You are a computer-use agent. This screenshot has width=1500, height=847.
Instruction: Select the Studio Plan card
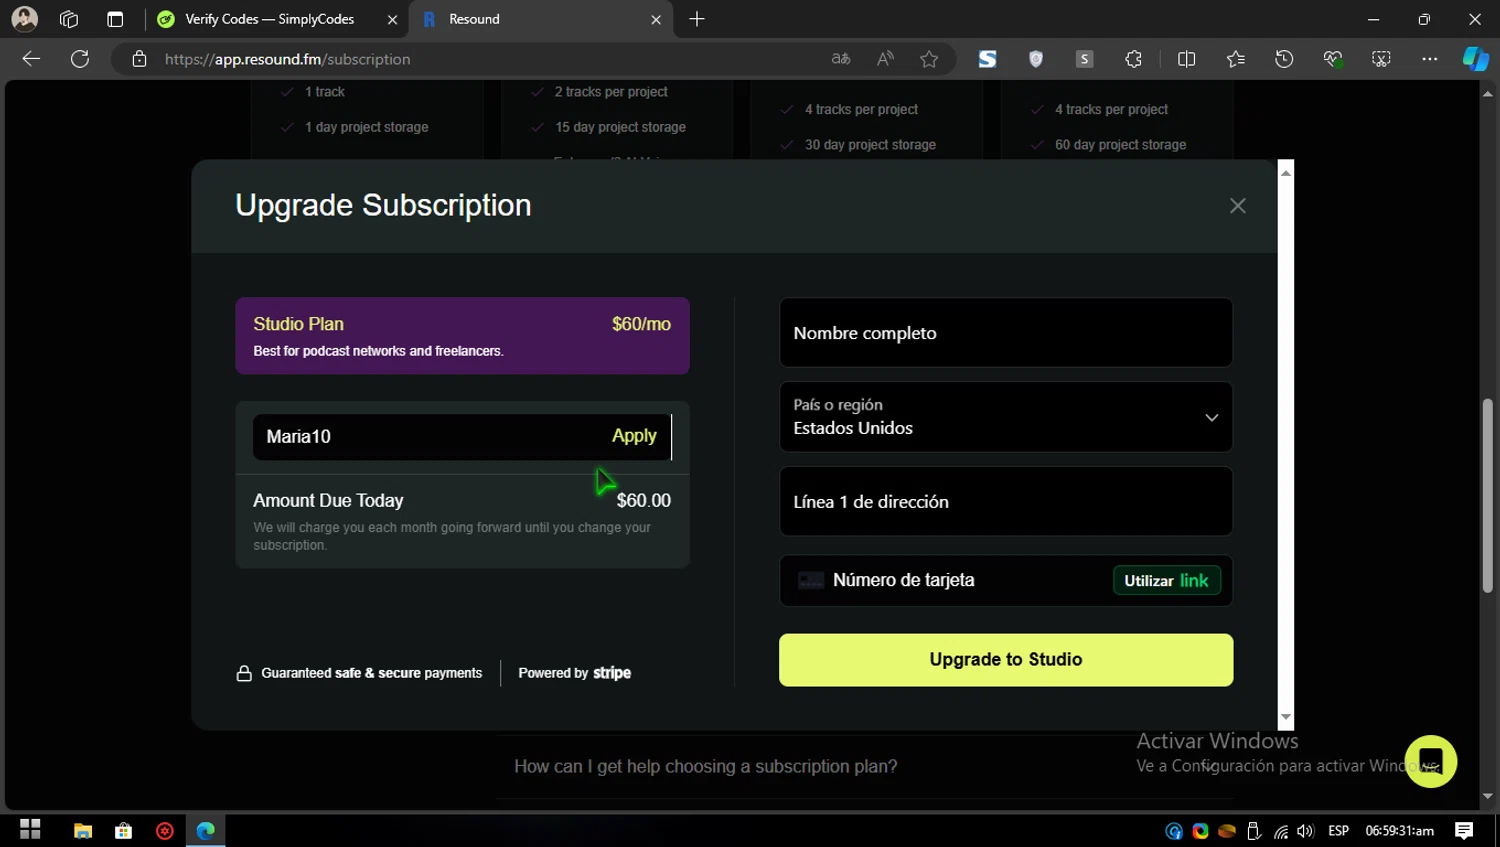(462, 336)
